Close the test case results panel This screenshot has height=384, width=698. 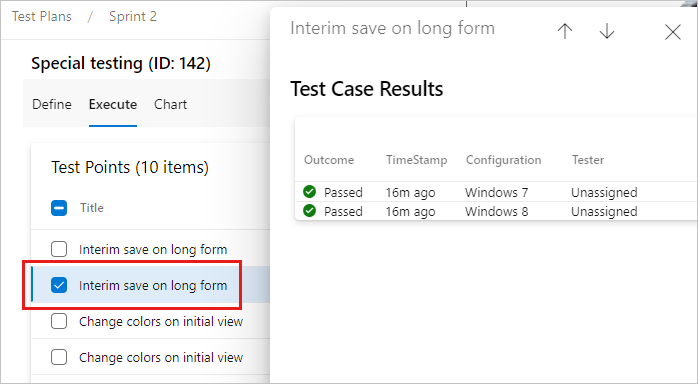[673, 32]
